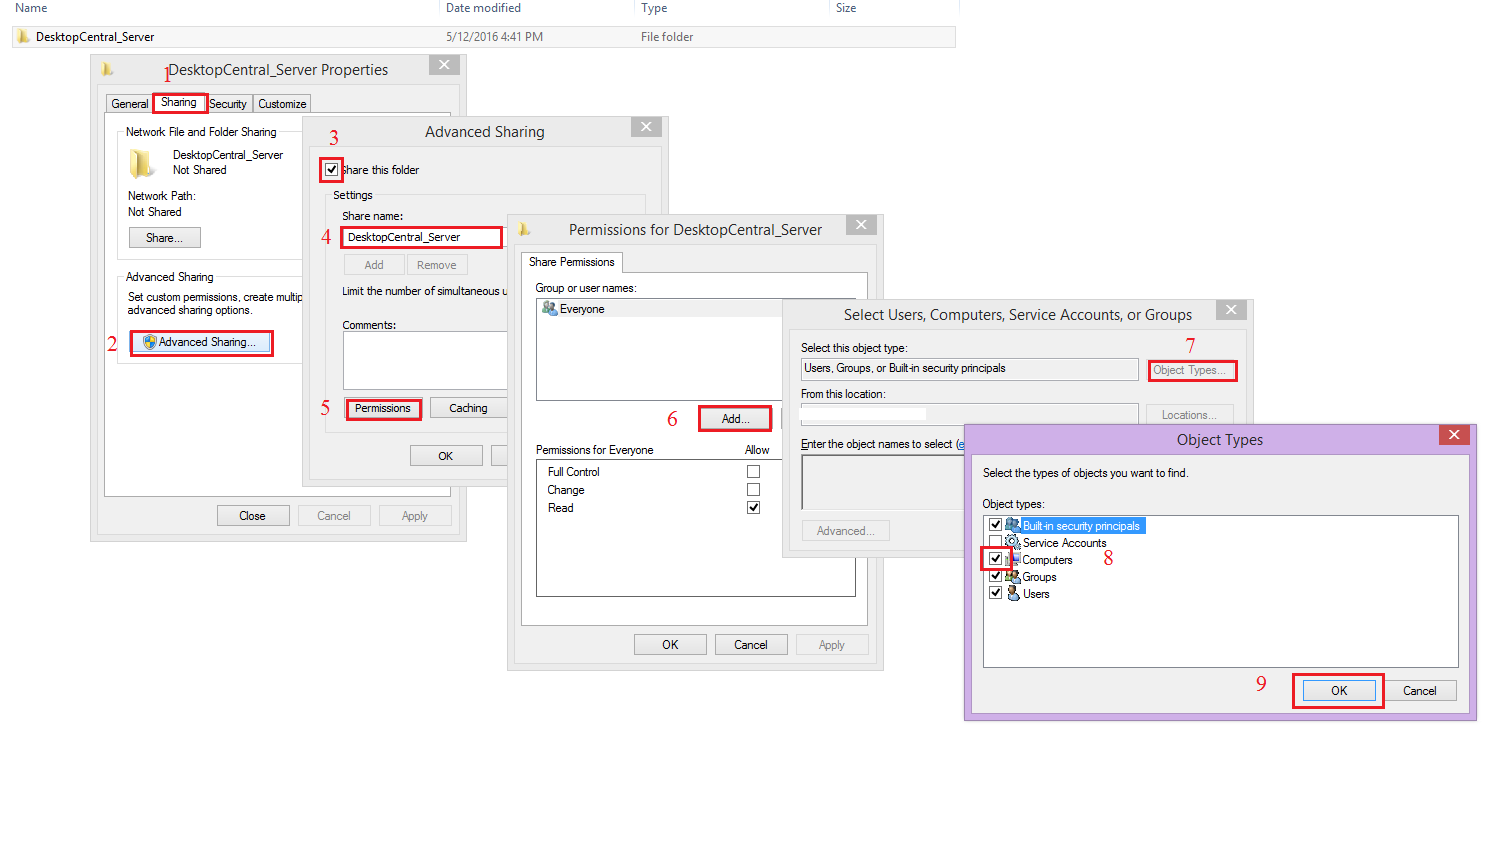Switch to the Security tab
This screenshot has height=853, width=1499.
coord(228,104)
